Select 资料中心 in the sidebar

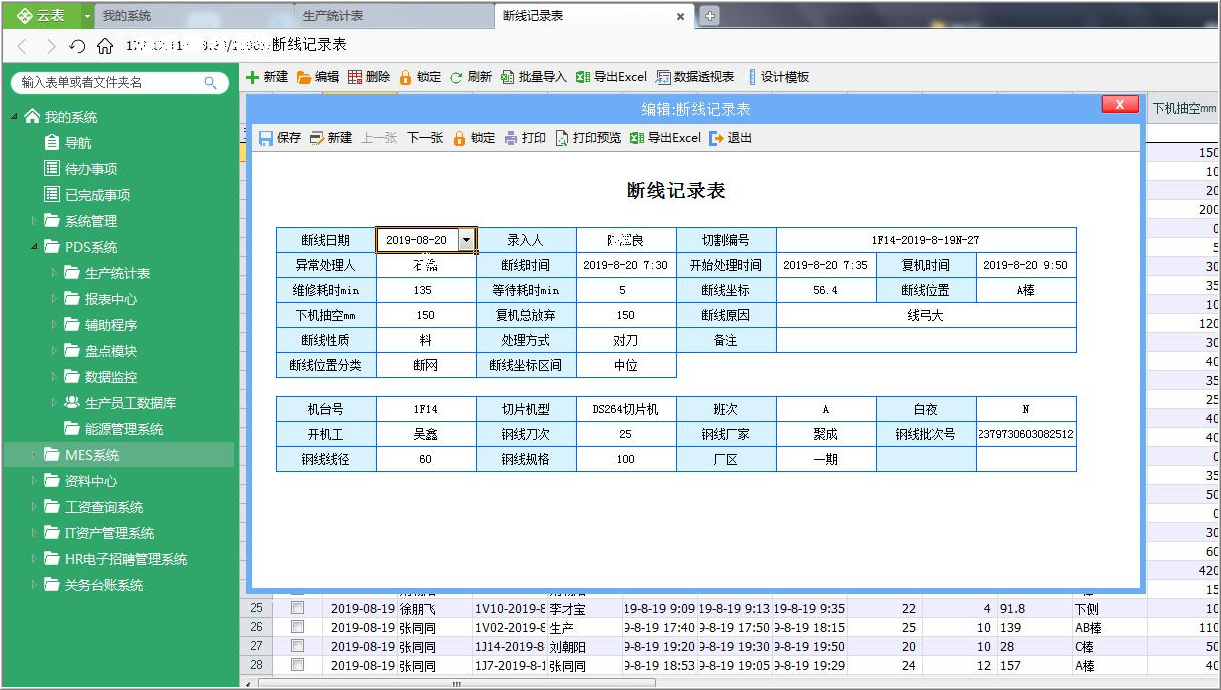click(x=91, y=481)
